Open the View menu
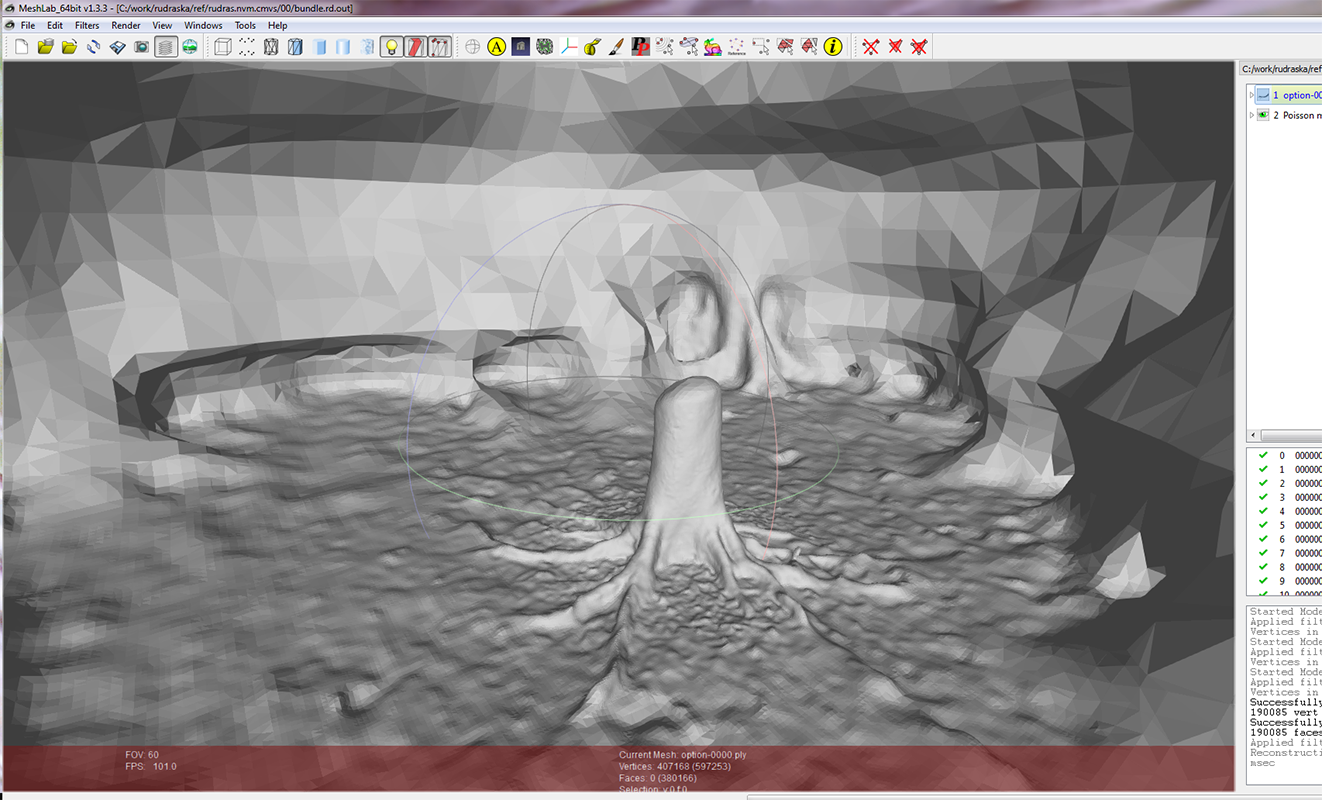This screenshot has width=1322, height=800. click(162, 25)
